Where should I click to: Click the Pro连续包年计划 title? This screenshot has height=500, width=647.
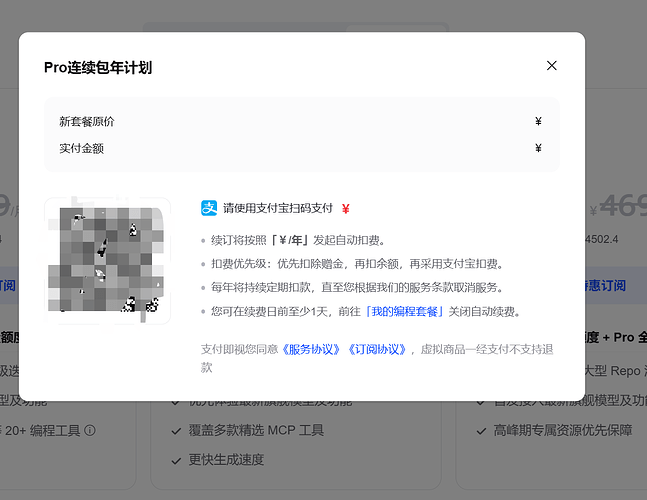pos(98,68)
